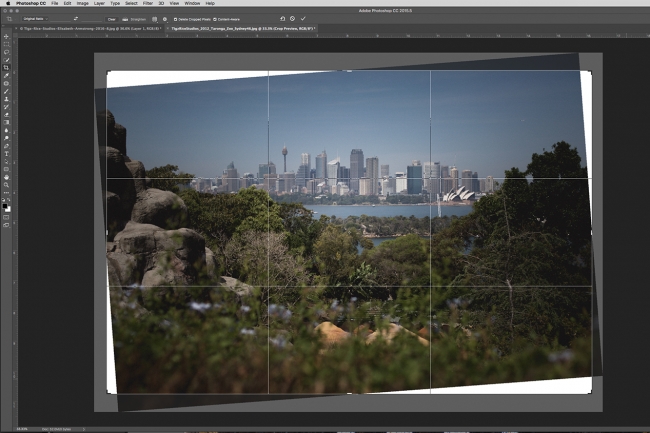Select the Move tool
Screen dimensions: 650x433
click(x=6, y=36)
